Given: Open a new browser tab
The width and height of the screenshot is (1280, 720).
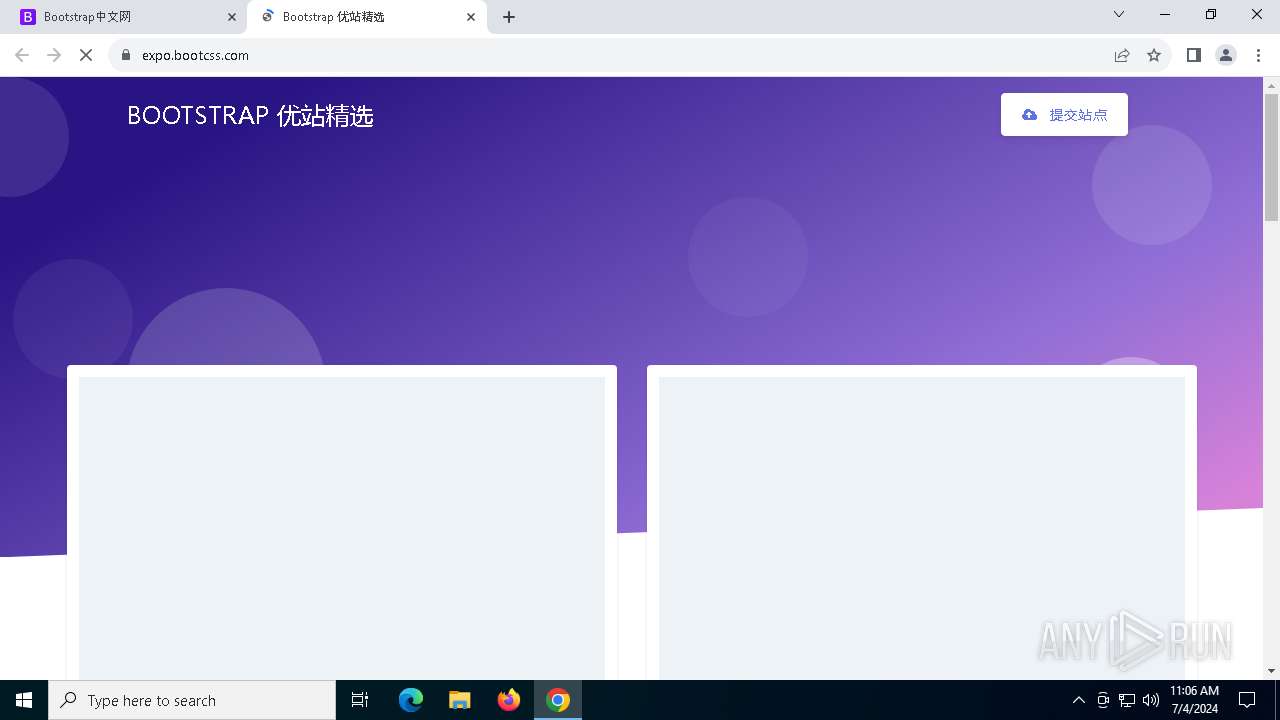Looking at the screenshot, I should (x=509, y=17).
